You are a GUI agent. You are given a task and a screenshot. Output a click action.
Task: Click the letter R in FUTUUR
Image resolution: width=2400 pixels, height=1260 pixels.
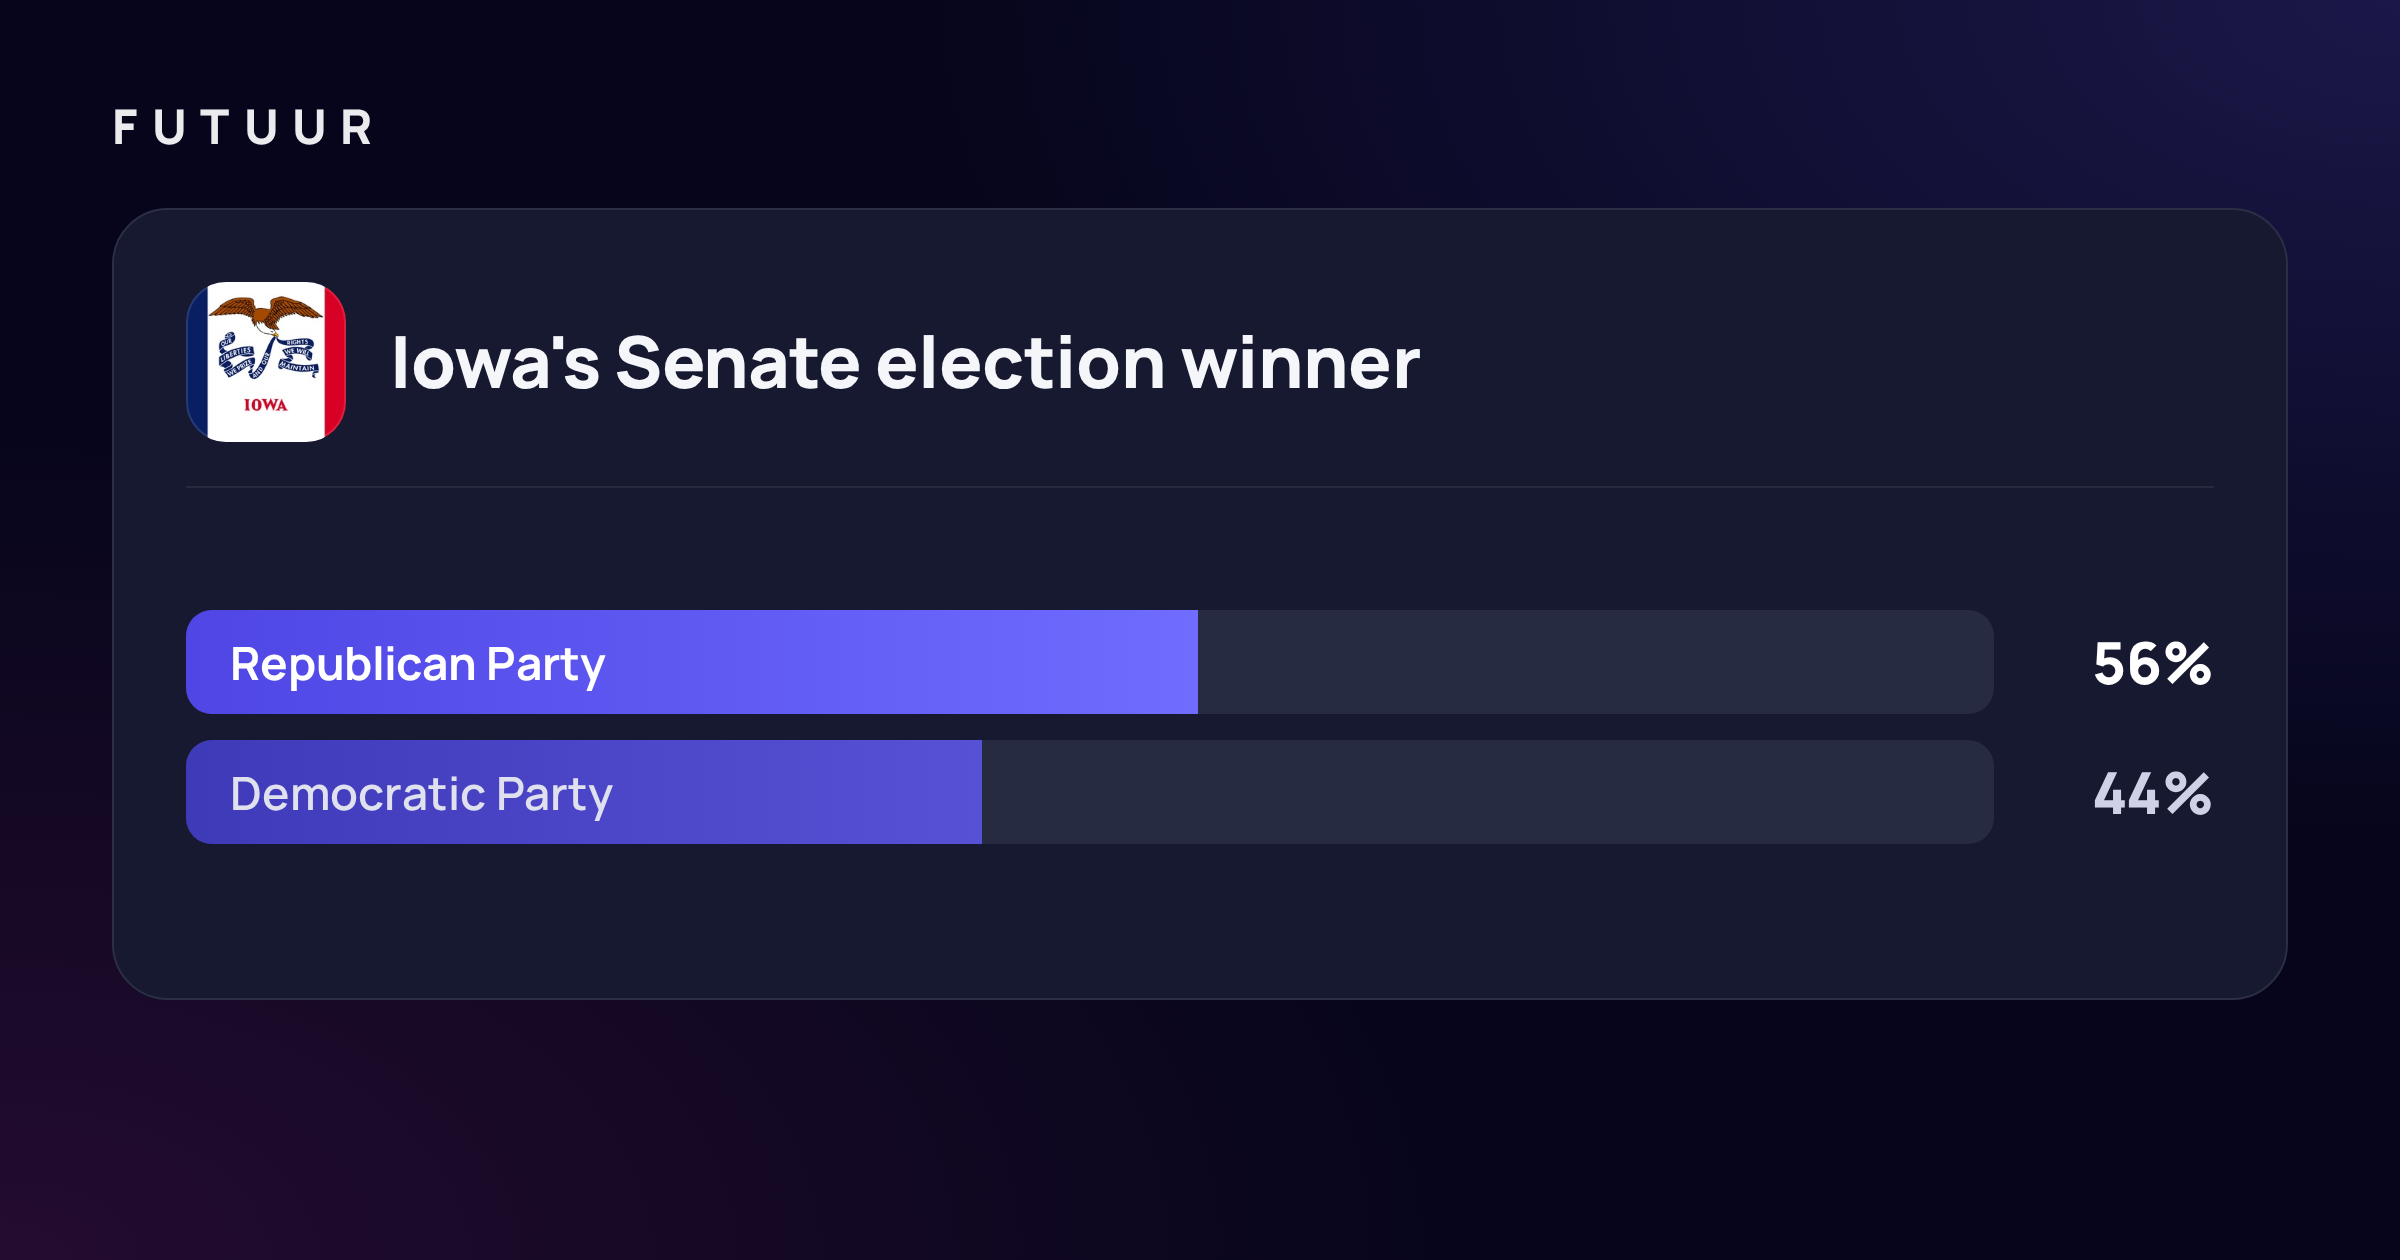coord(357,128)
